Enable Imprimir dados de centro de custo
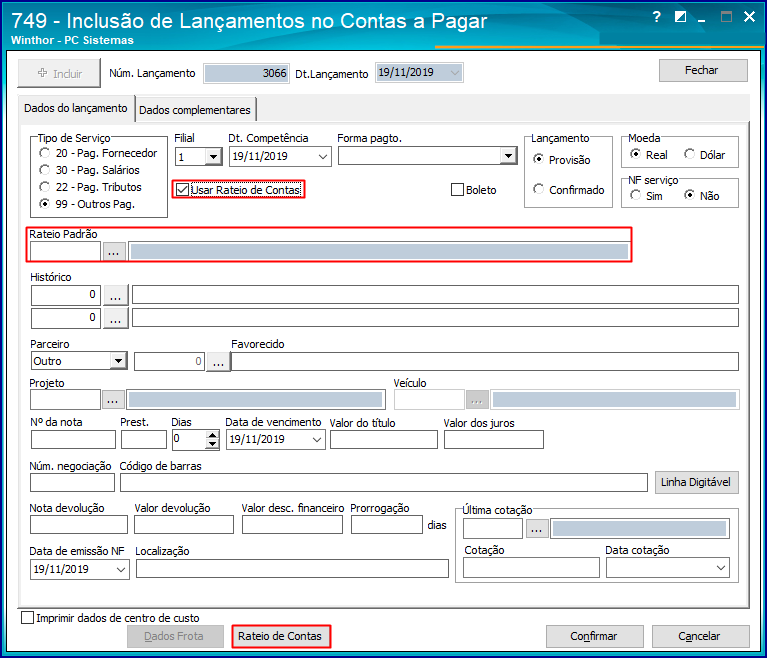The height and width of the screenshot is (658, 767). point(27,617)
